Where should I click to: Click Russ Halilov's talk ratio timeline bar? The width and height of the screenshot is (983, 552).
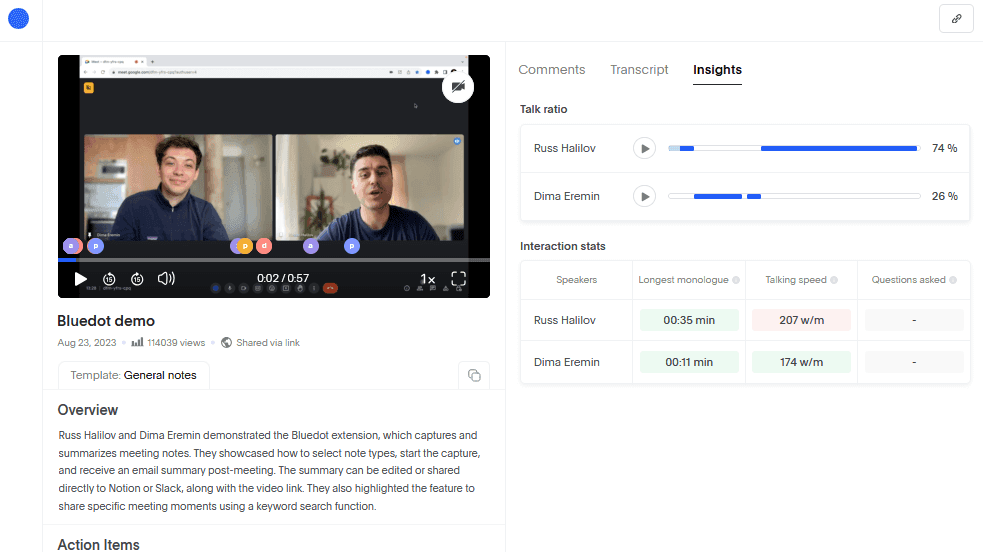pos(794,148)
